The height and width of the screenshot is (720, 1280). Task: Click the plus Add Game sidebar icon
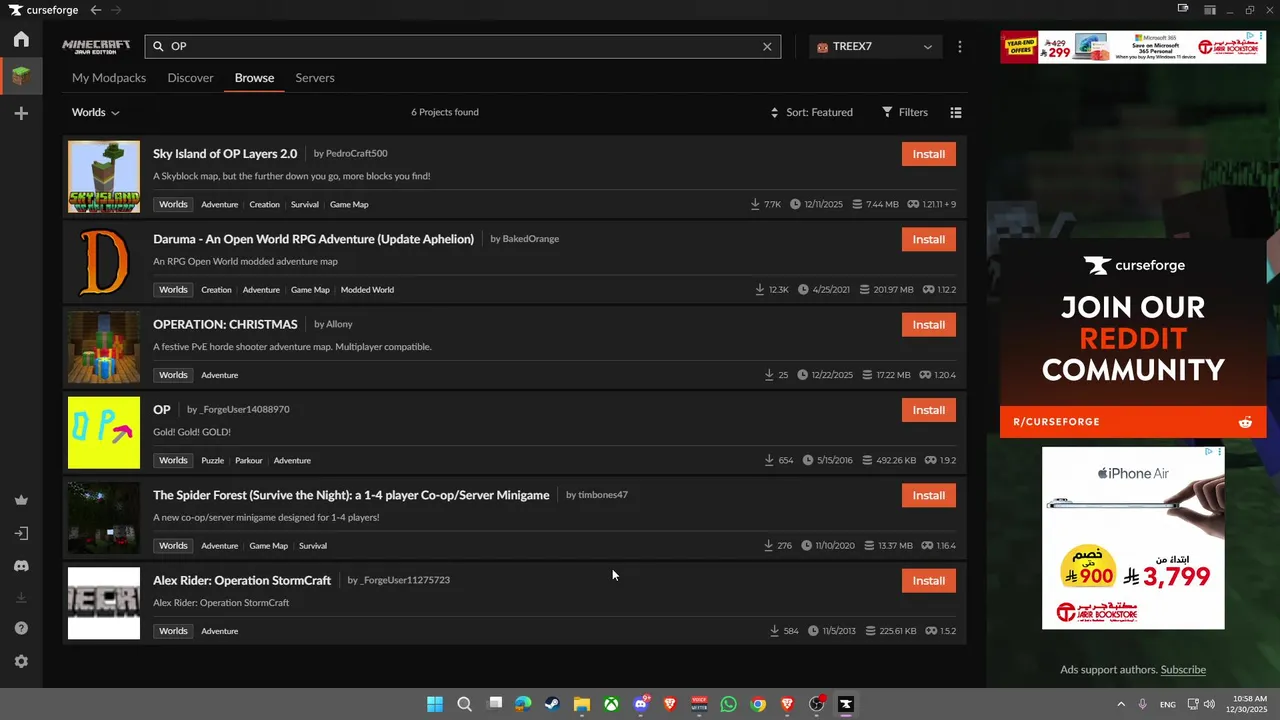click(21, 114)
